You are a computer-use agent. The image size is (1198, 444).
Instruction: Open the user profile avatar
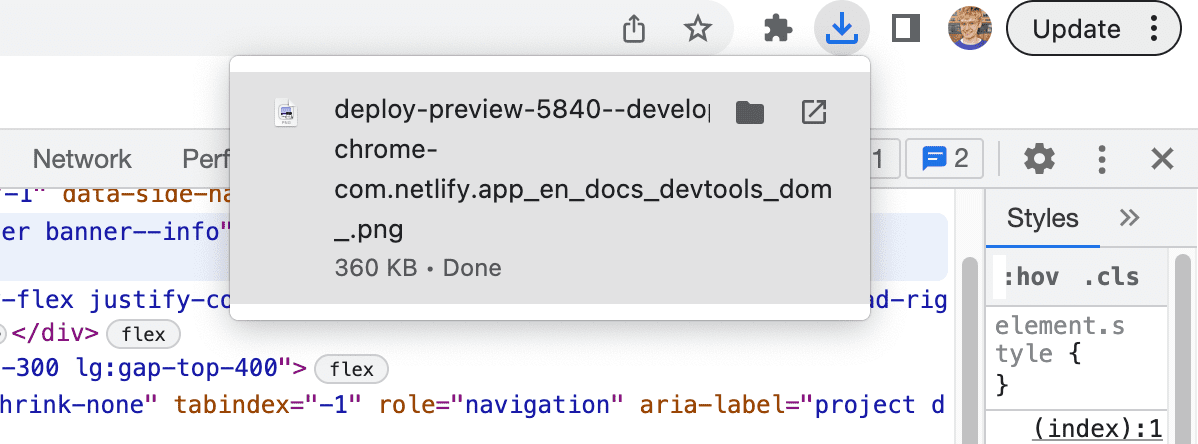[x=969, y=29]
